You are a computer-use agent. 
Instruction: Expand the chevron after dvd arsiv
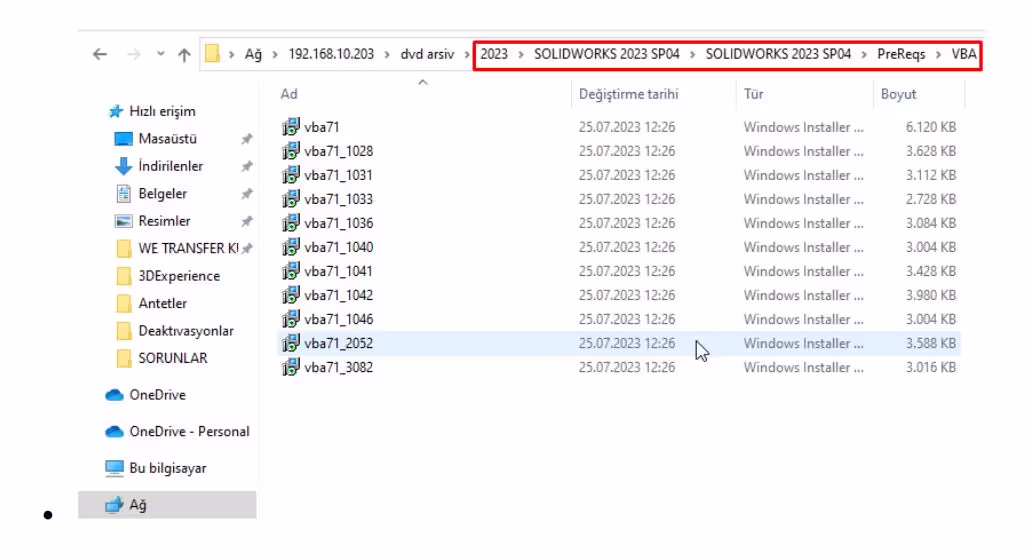click(467, 55)
